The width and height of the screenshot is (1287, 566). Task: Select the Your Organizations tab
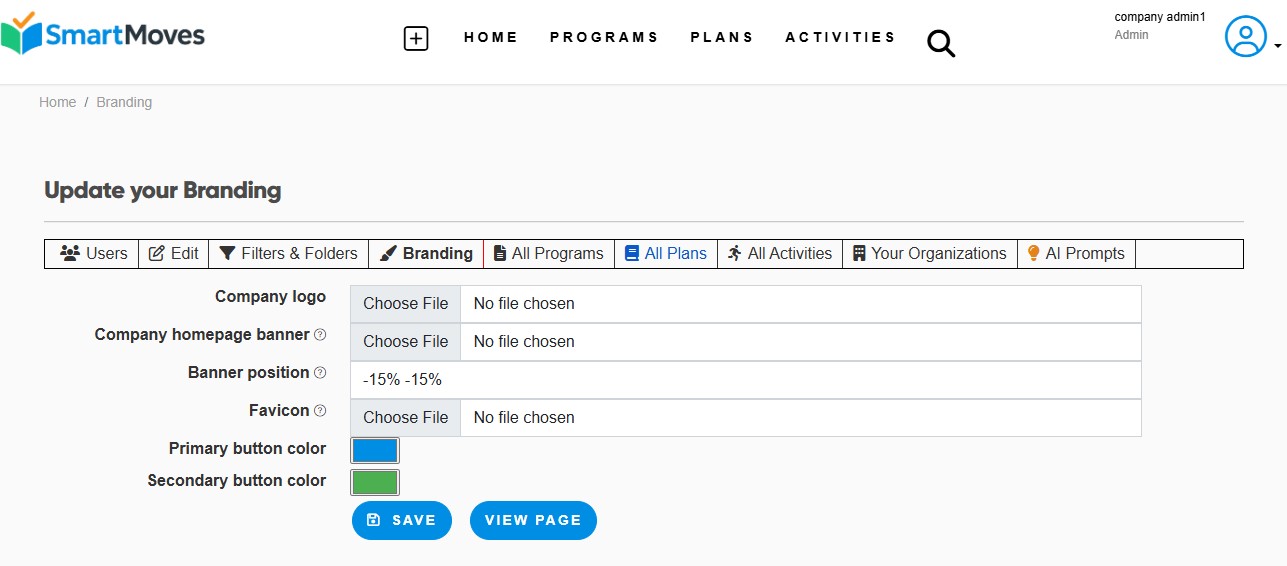point(929,254)
